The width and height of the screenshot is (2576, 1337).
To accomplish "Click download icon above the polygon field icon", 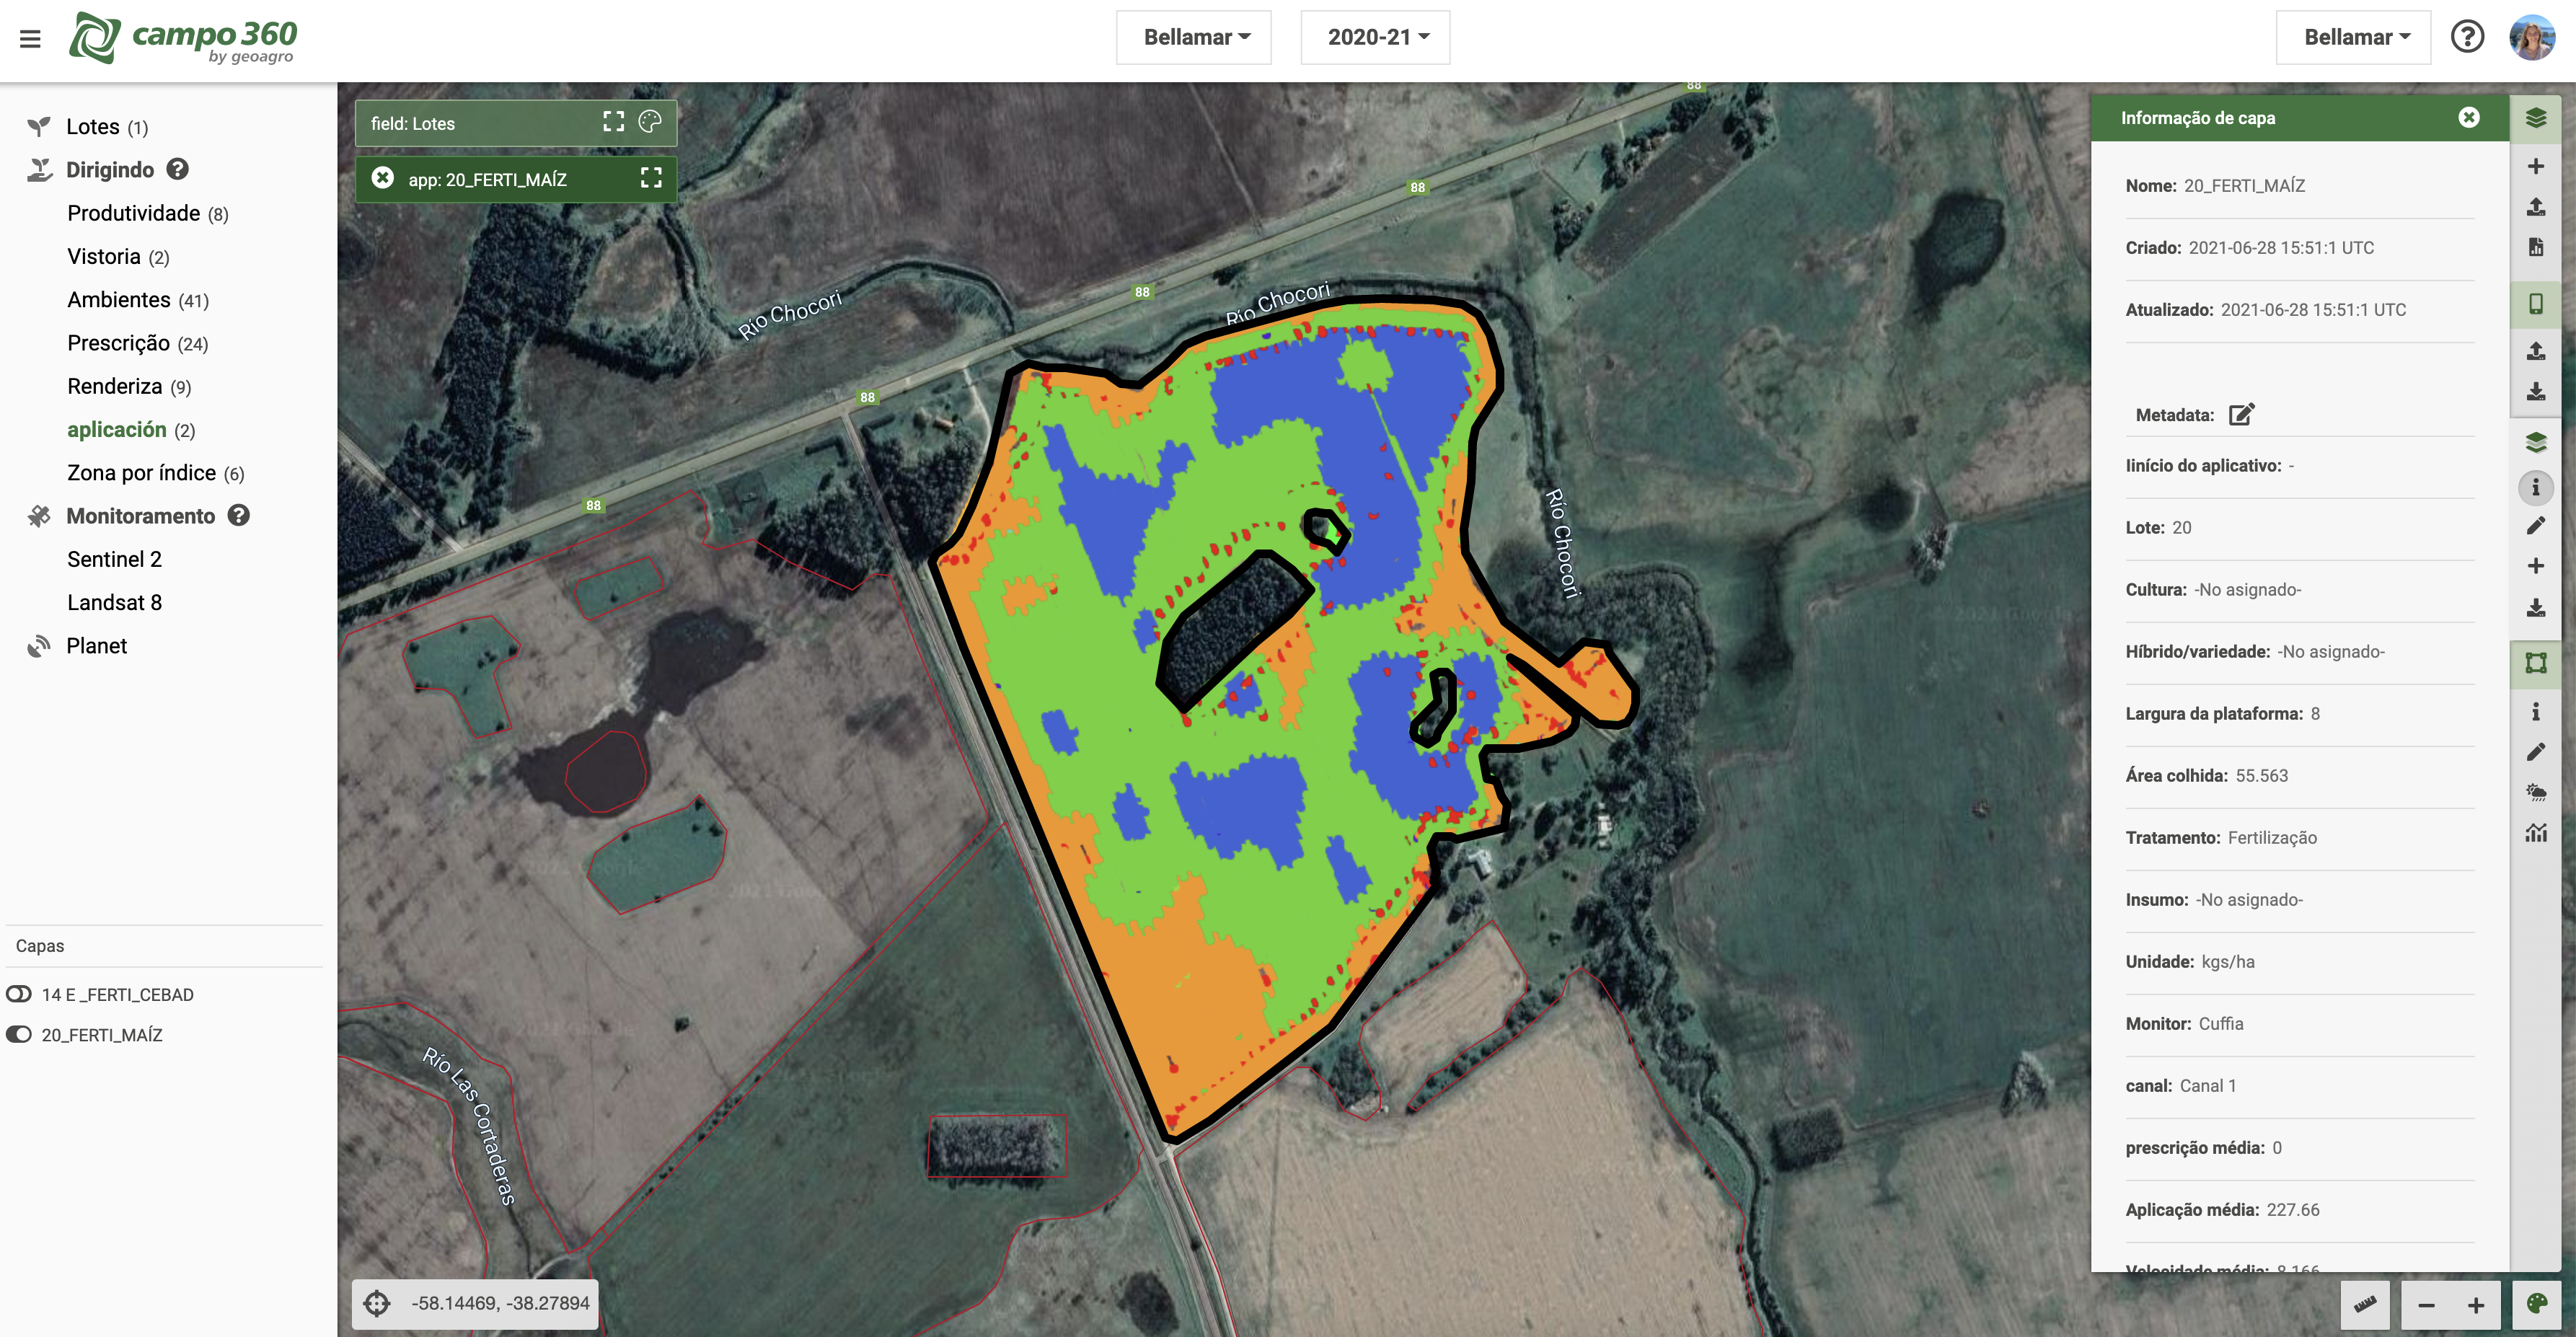I will click(x=2536, y=607).
